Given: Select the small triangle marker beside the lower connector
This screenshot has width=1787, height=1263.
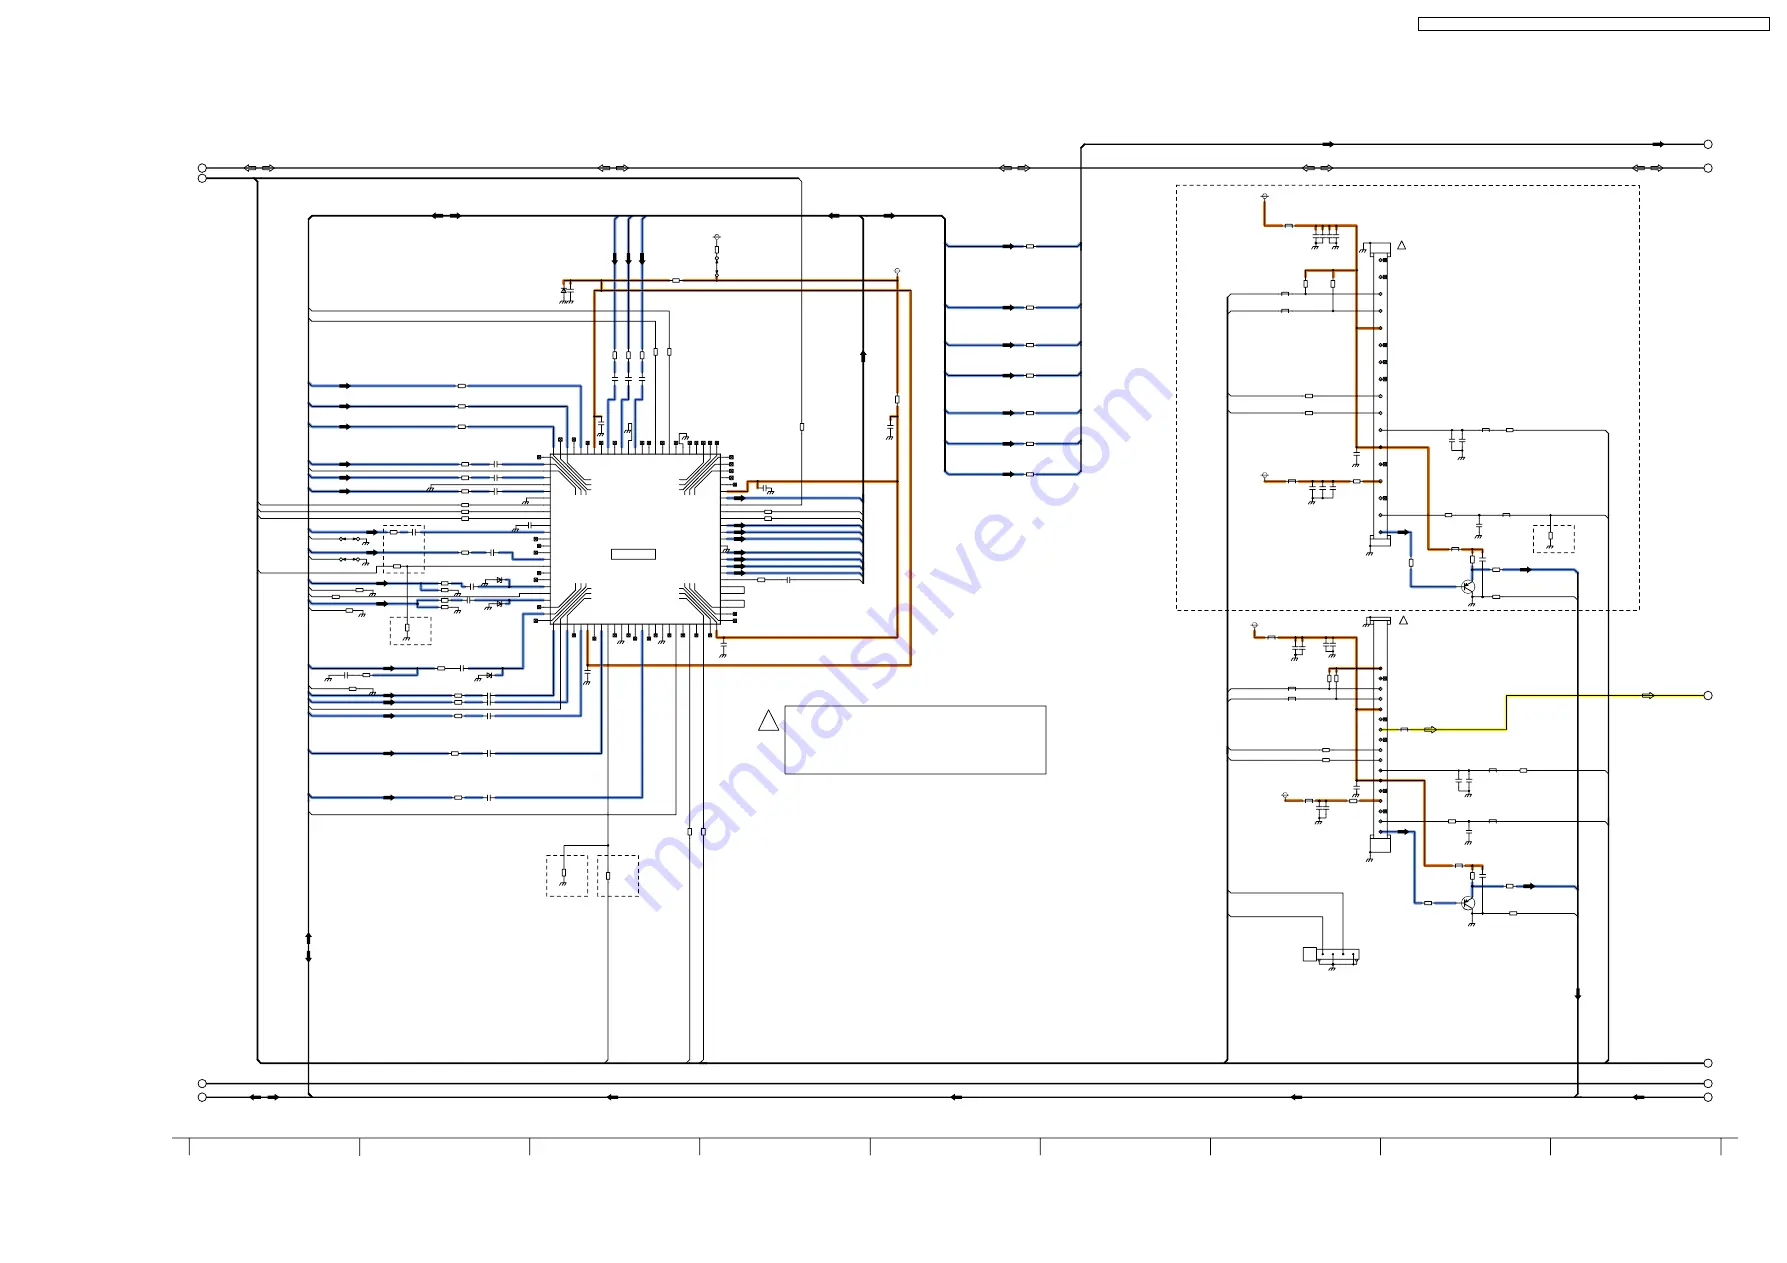Looking at the screenshot, I should point(1403,620).
